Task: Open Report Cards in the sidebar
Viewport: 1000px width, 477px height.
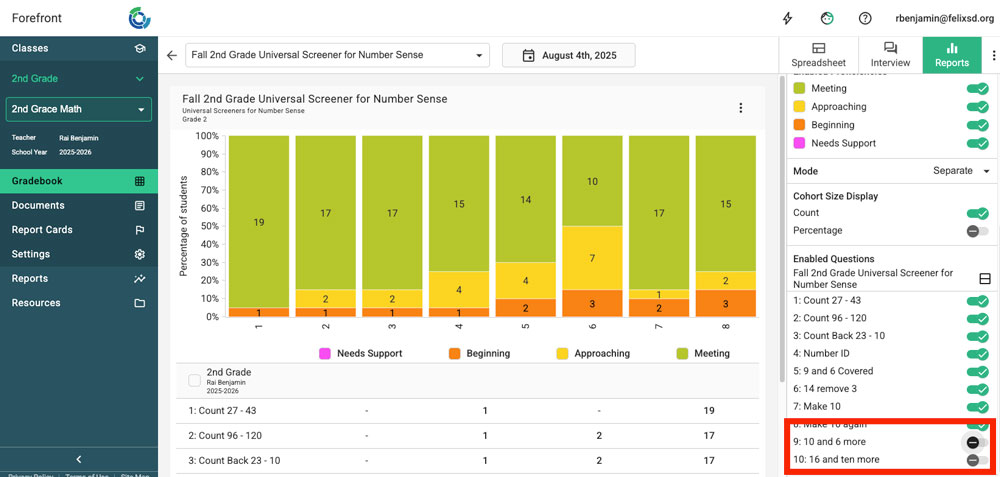Action: (x=42, y=230)
